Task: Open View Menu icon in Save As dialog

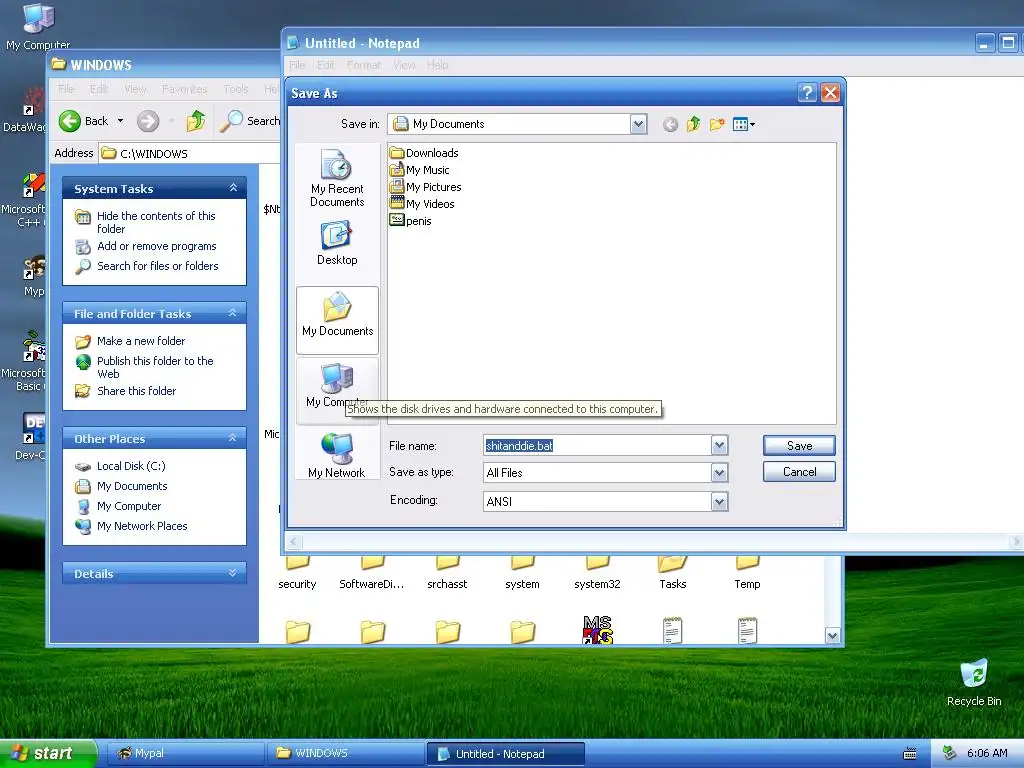Action: [x=744, y=124]
